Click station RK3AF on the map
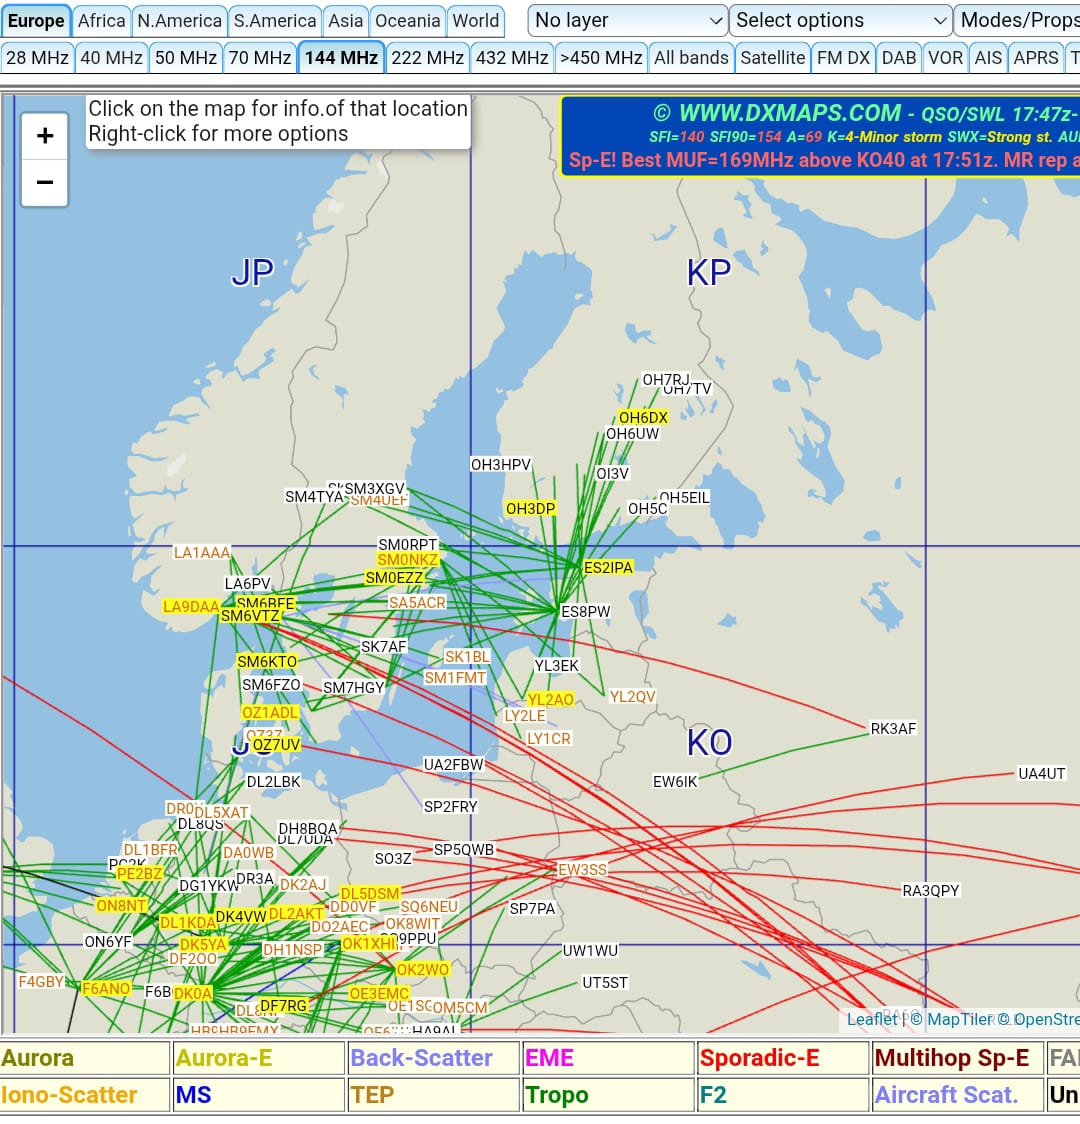Viewport: 1080px width, 1124px height. (893, 728)
